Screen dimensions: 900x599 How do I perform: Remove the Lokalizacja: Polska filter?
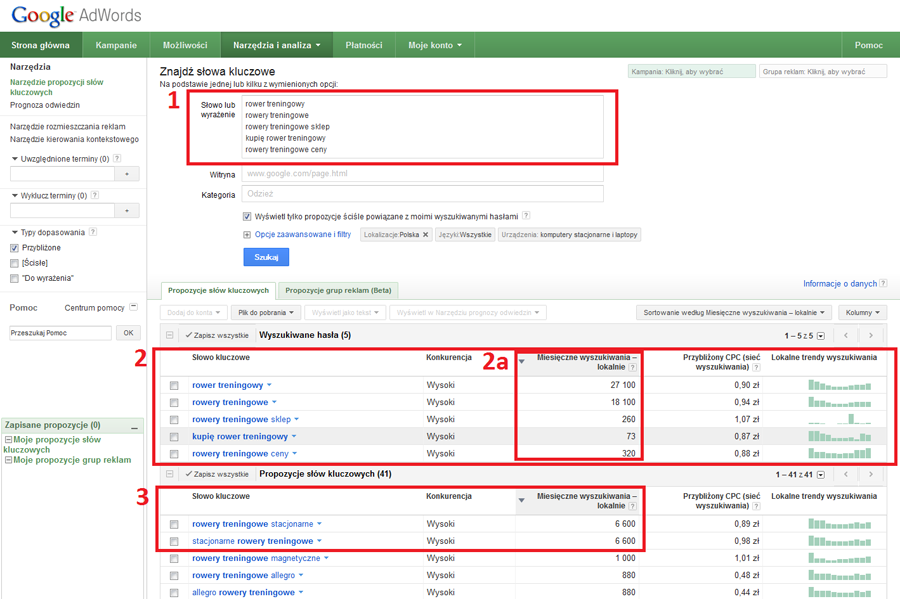click(x=425, y=235)
